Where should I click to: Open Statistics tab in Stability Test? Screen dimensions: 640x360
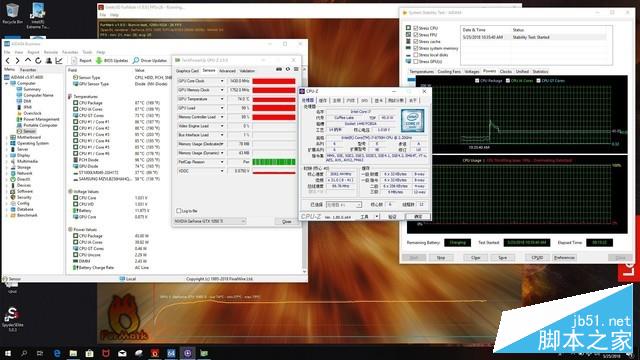[540, 71]
